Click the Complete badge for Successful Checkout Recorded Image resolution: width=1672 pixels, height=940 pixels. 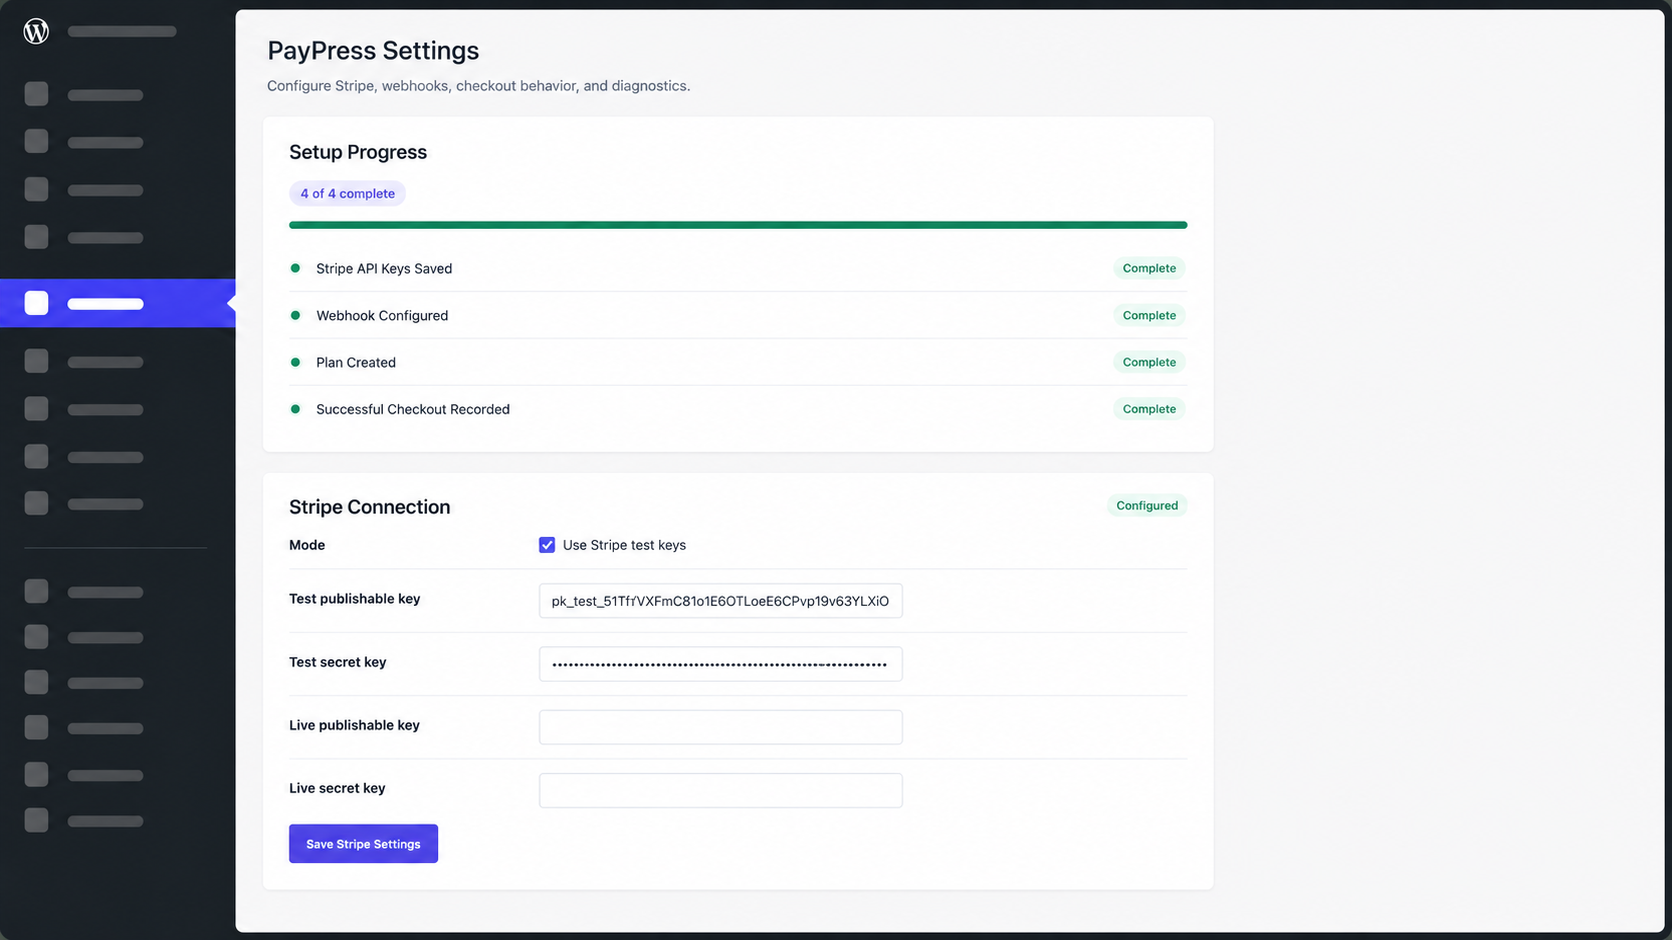point(1149,409)
